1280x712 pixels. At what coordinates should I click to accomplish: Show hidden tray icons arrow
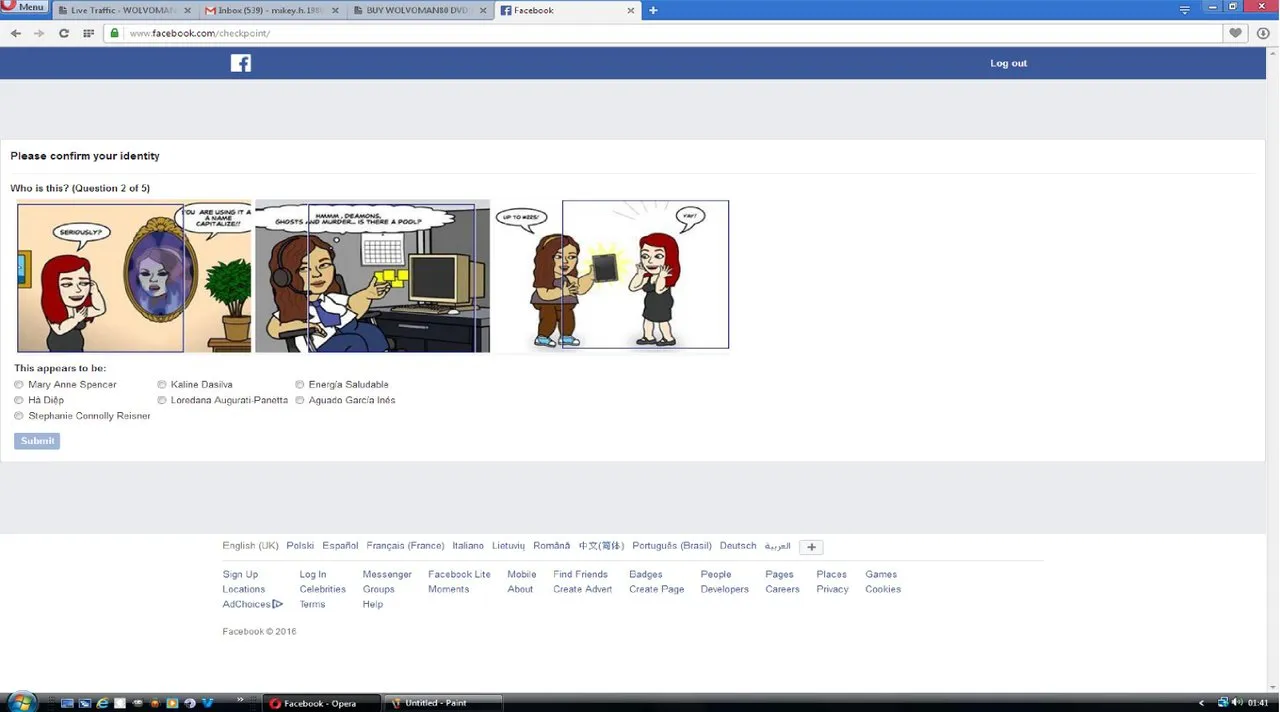(1201, 703)
